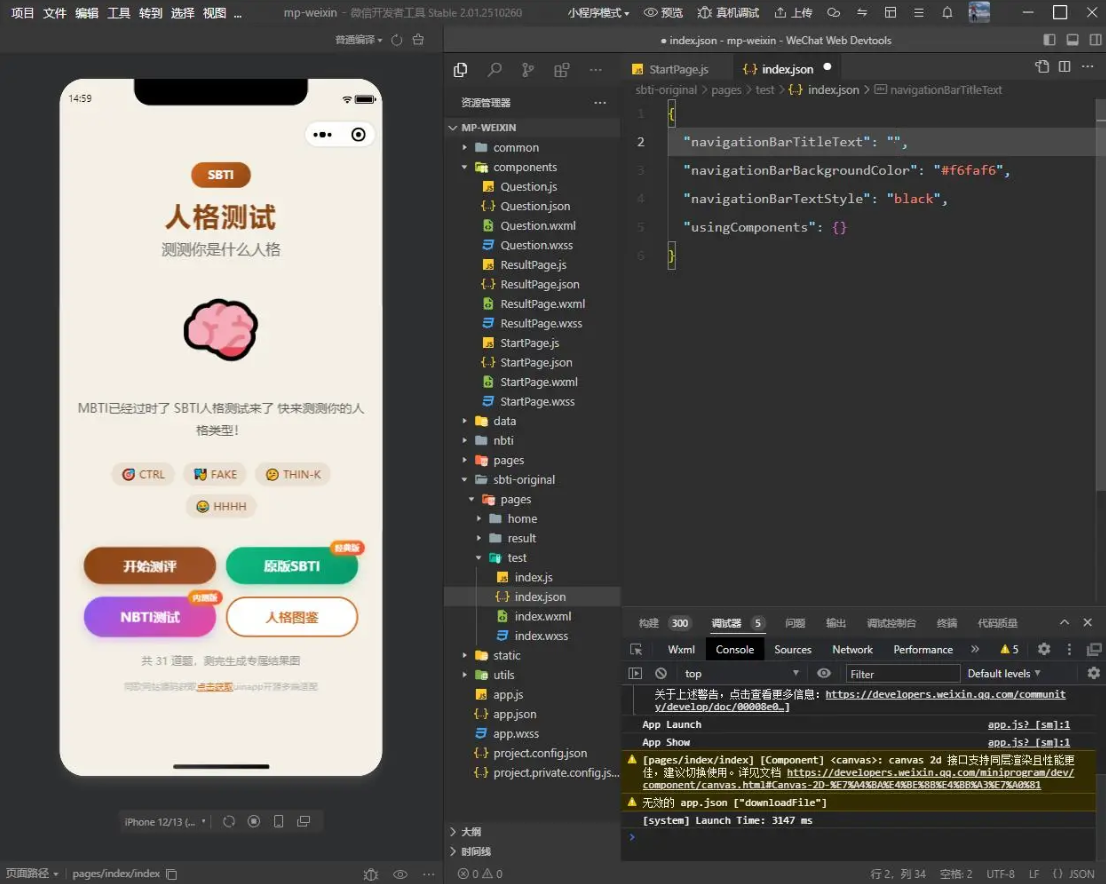1106x884 pixels.
Task: Toggle the console sidebar panel
Action: point(635,673)
